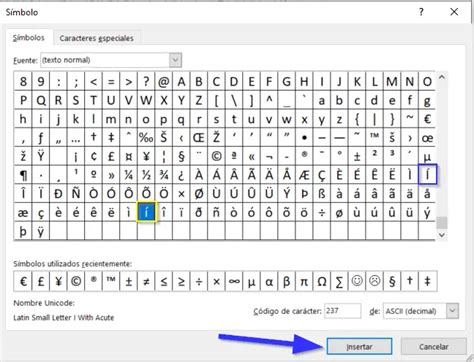Screen dimensions: 474x362
Task: Click the Cancelar button
Action: (434, 346)
